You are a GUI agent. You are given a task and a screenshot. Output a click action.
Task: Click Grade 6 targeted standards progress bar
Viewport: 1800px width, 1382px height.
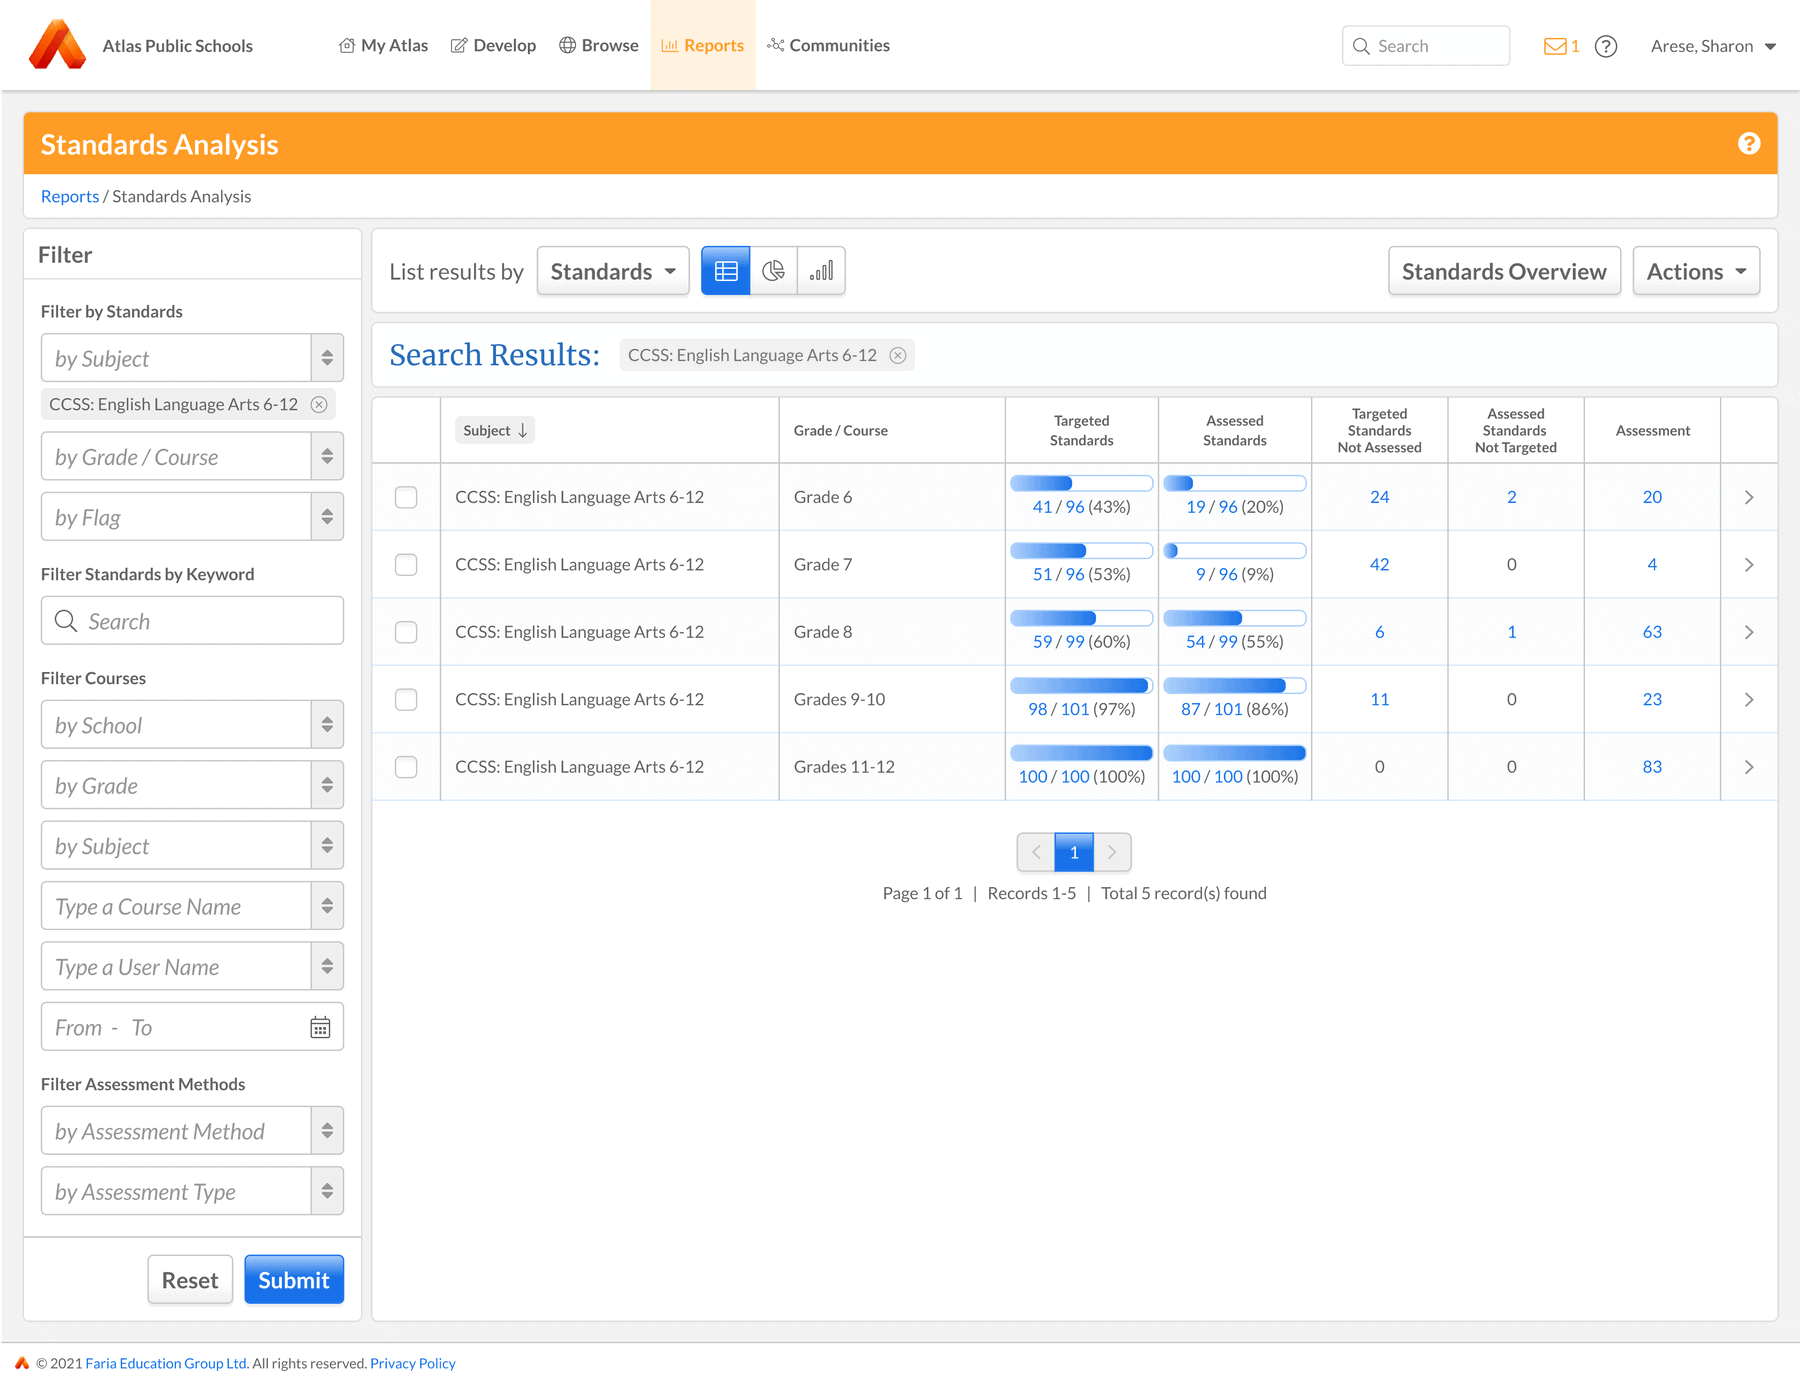(x=1081, y=483)
